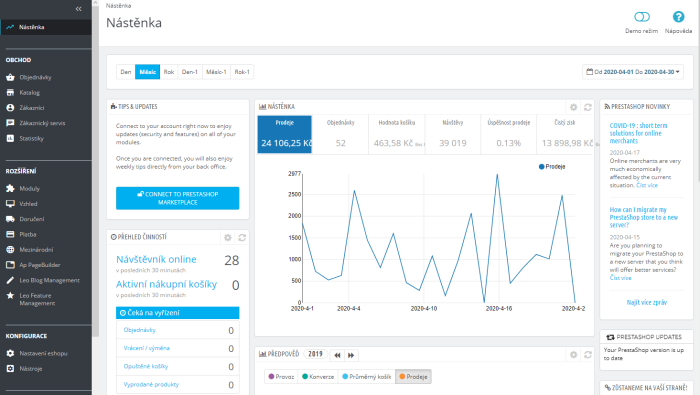
Task: Refresh the Přehled činností panel
Action: click(242, 237)
